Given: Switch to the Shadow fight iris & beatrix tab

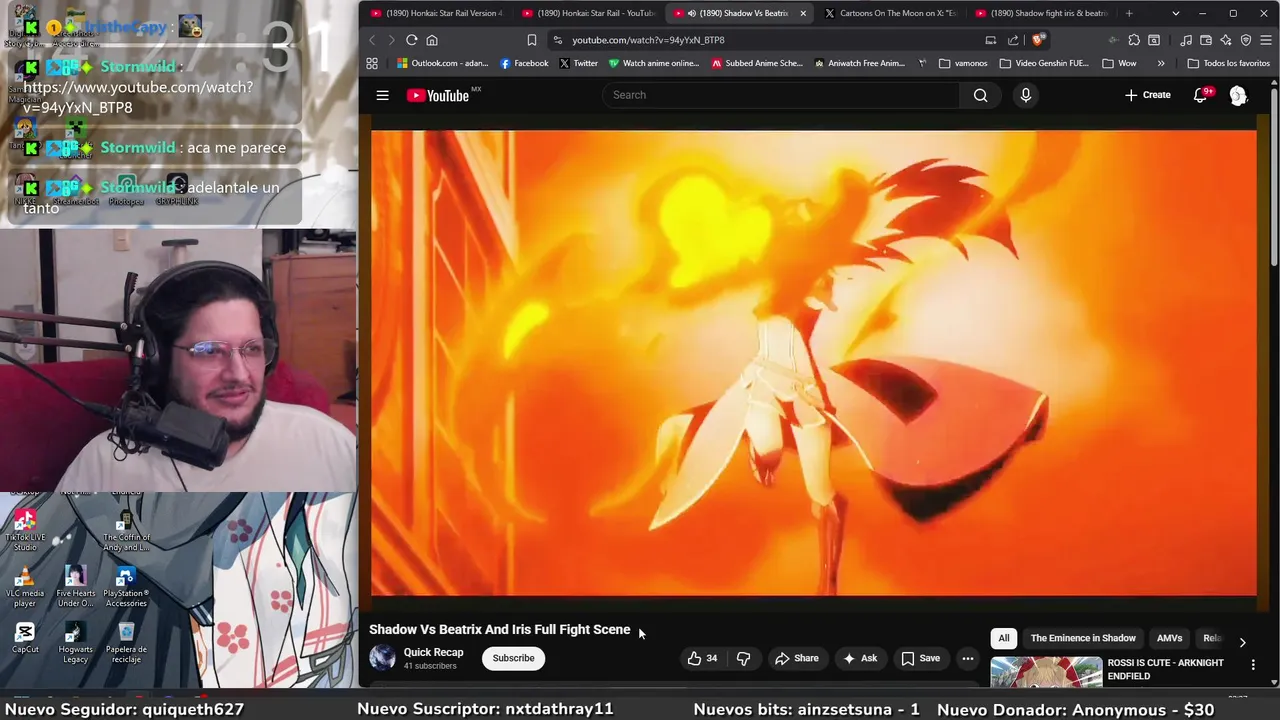Looking at the screenshot, I should [x=1041, y=13].
